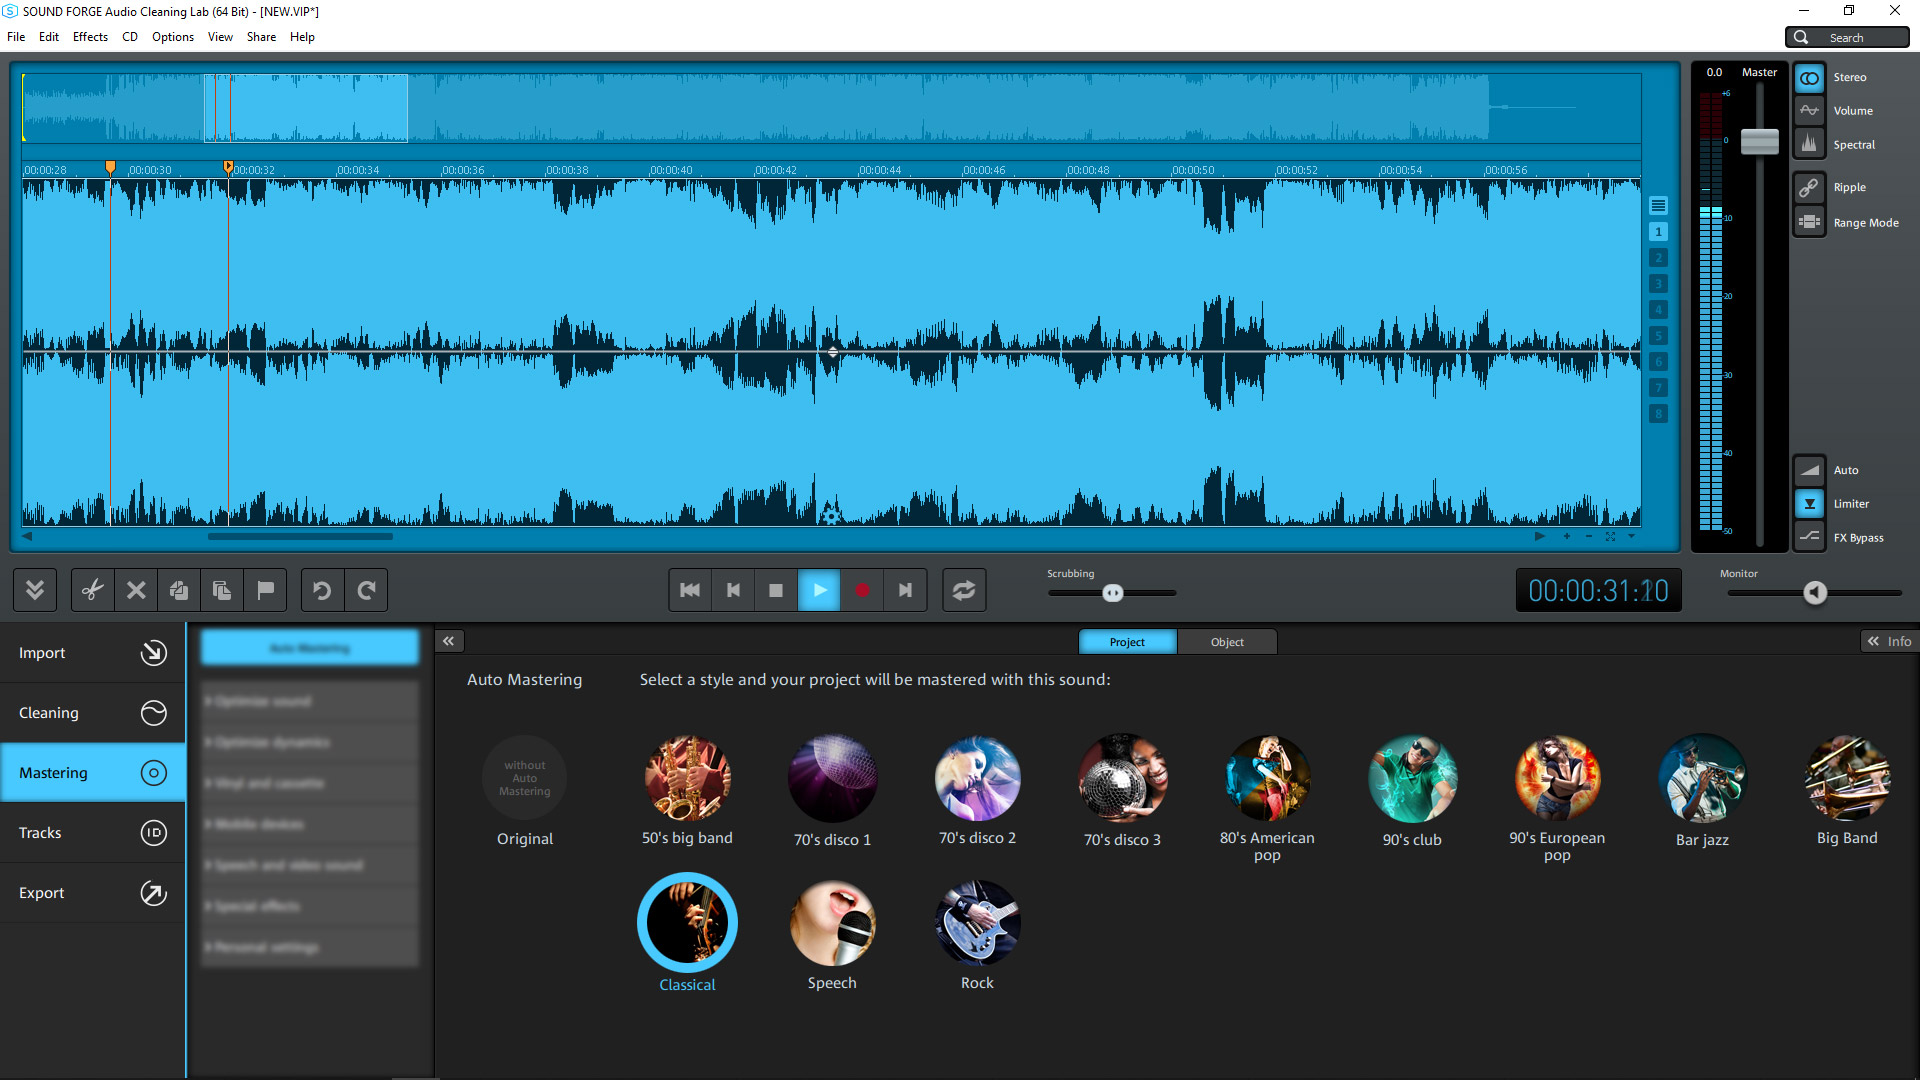Toggle Ripple editing mode
The width and height of the screenshot is (1920, 1080).
pos(1810,187)
